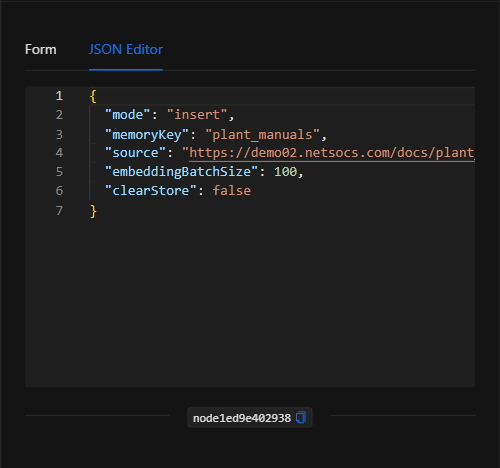Click the "embeddingBatchSize" key
The height and width of the screenshot is (468, 500).
[x=182, y=172]
